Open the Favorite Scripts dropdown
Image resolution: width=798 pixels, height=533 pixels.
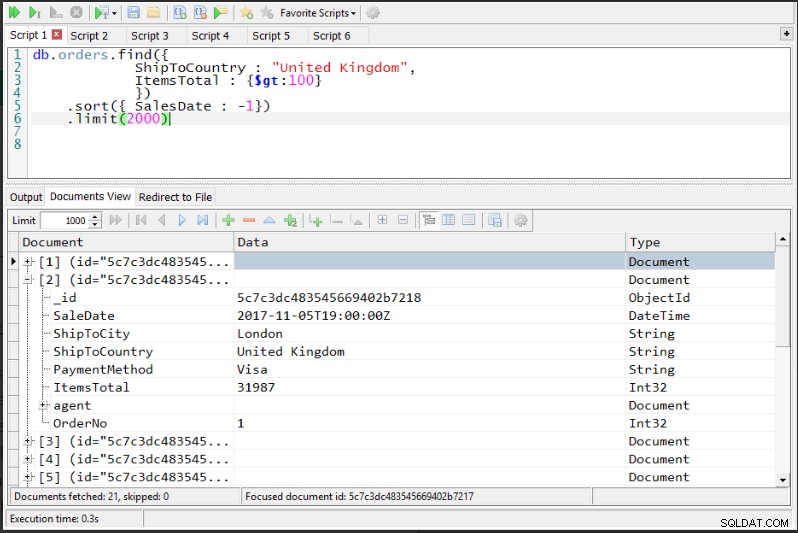click(x=318, y=13)
